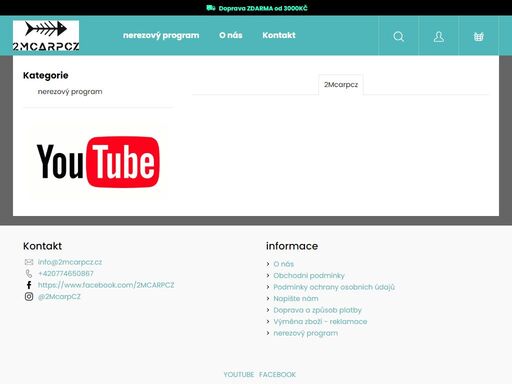Click the info@2mcarpcz.cz email link
The height and width of the screenshot is (384, 512).
click(70, 262)
